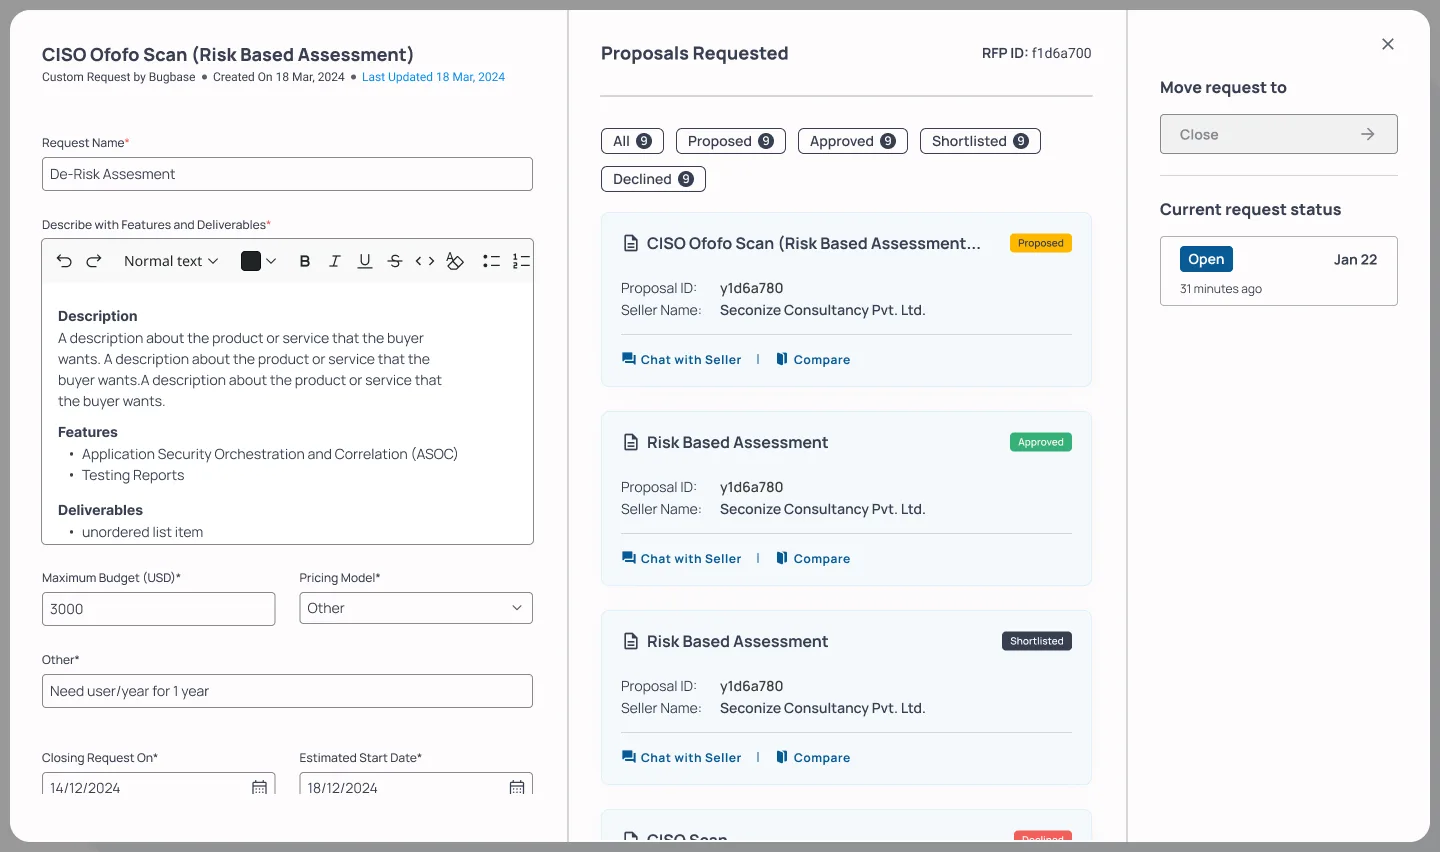This screenshot has height=852, width=1440.
Task: Click the RFP ID f1d6a700 text
Action: click(x=1037, y=53)
